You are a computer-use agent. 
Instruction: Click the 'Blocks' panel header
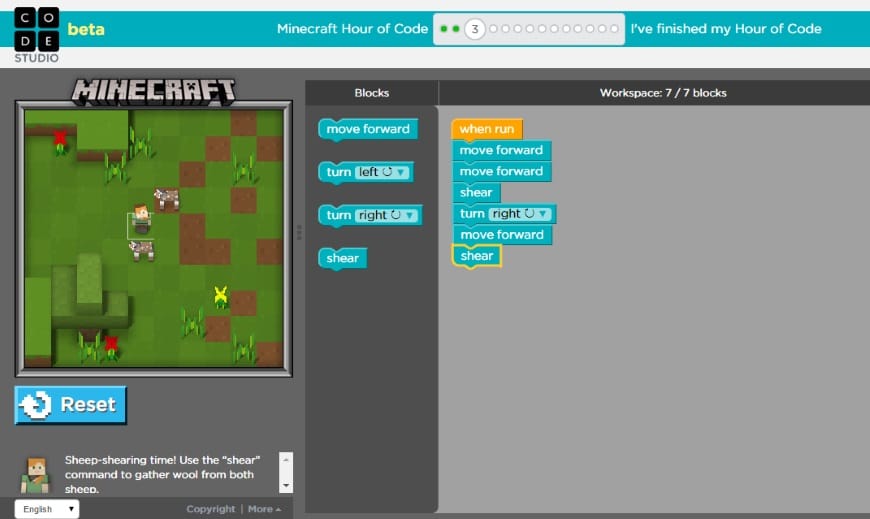point(372,93)
